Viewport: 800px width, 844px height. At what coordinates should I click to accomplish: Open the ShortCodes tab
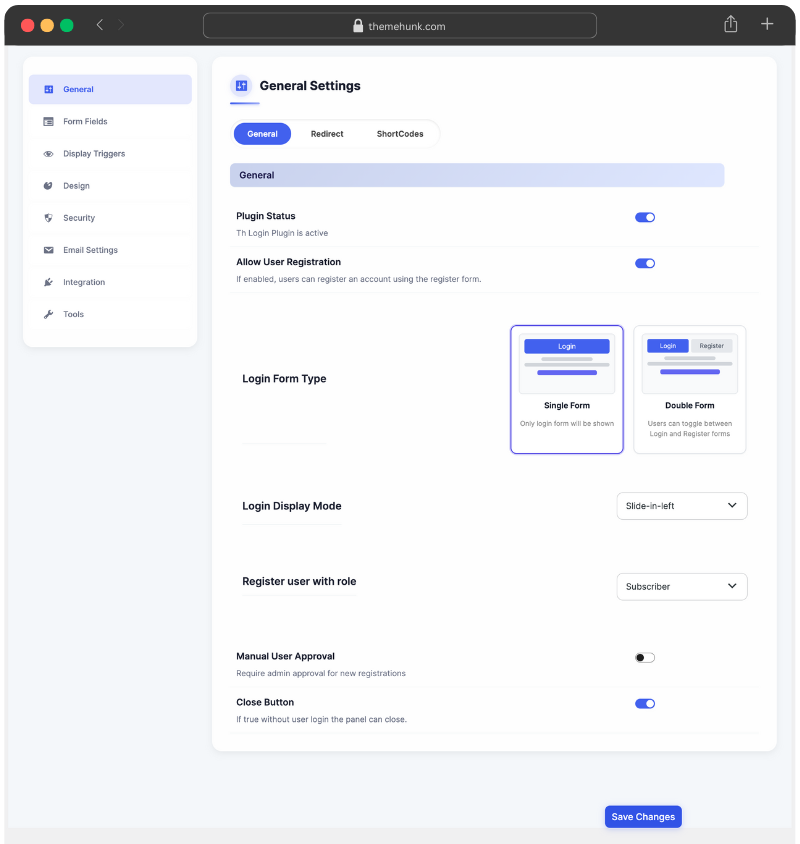[399, 133]
